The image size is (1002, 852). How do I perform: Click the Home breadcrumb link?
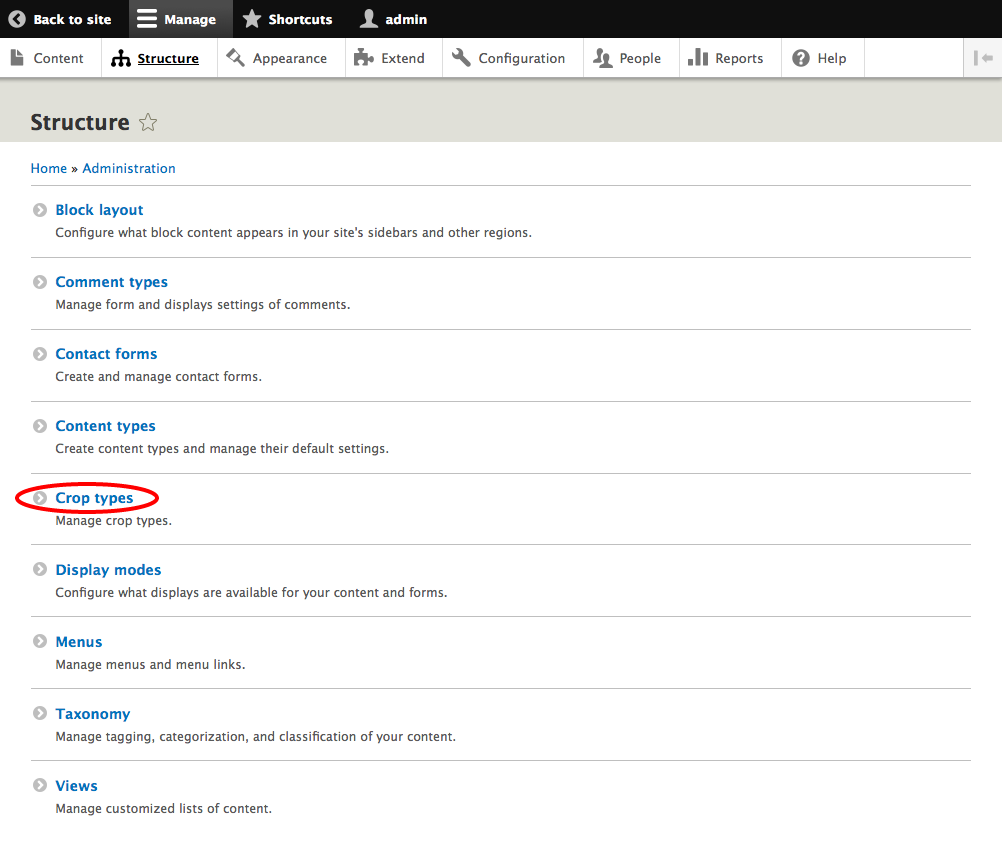(48, 168)
